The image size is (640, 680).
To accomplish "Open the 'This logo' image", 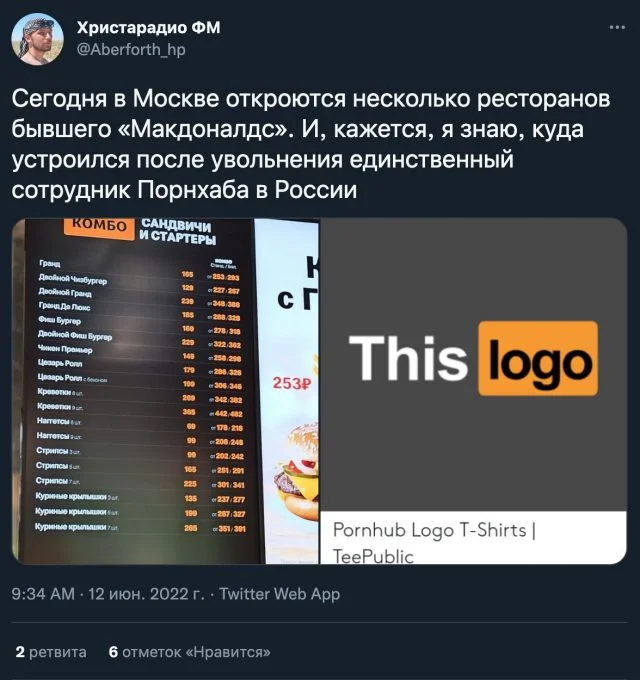I will [x=473, y=365].
